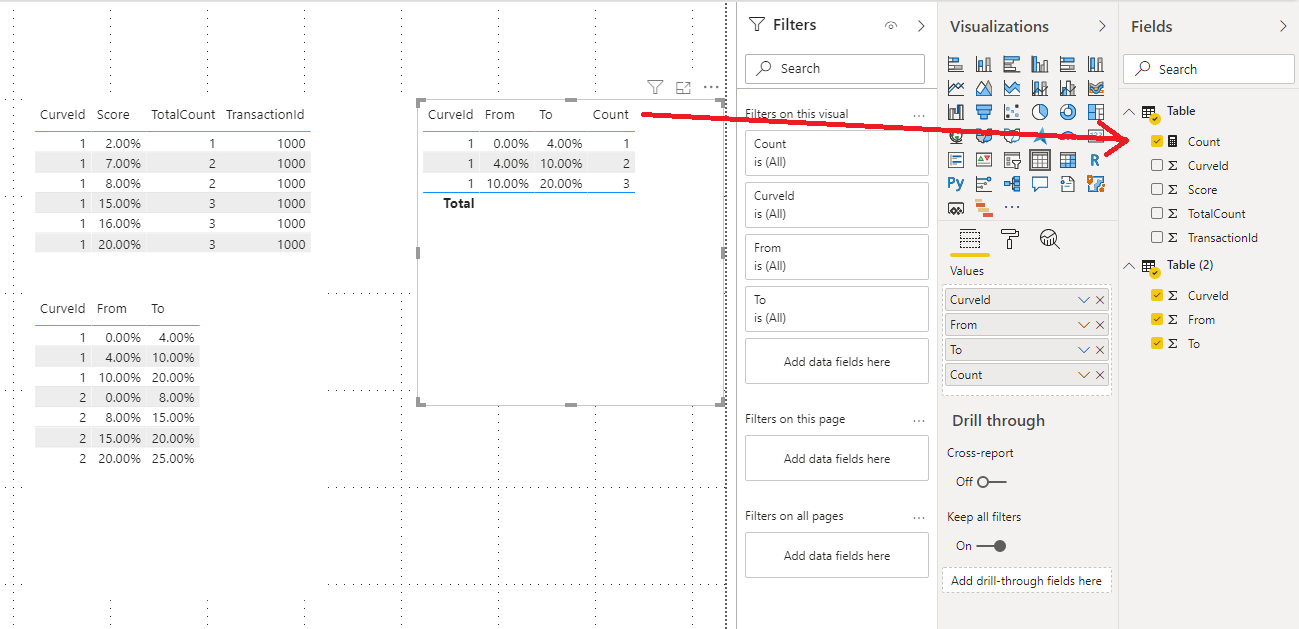The width and height of the screenshot is (1299, 629).
Task: Switch to the Format paint roller tab
Action: [x=1010, y=239]
